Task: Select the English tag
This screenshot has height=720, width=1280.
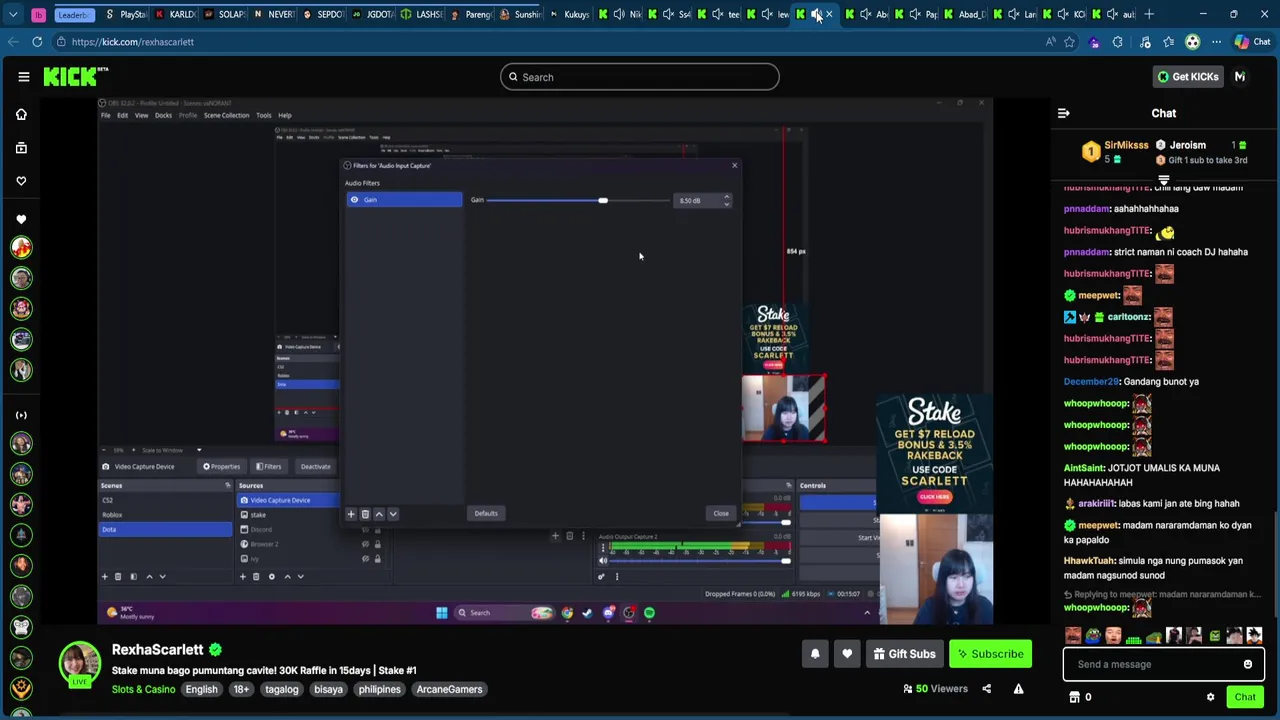Action: [x=201, y=689]
